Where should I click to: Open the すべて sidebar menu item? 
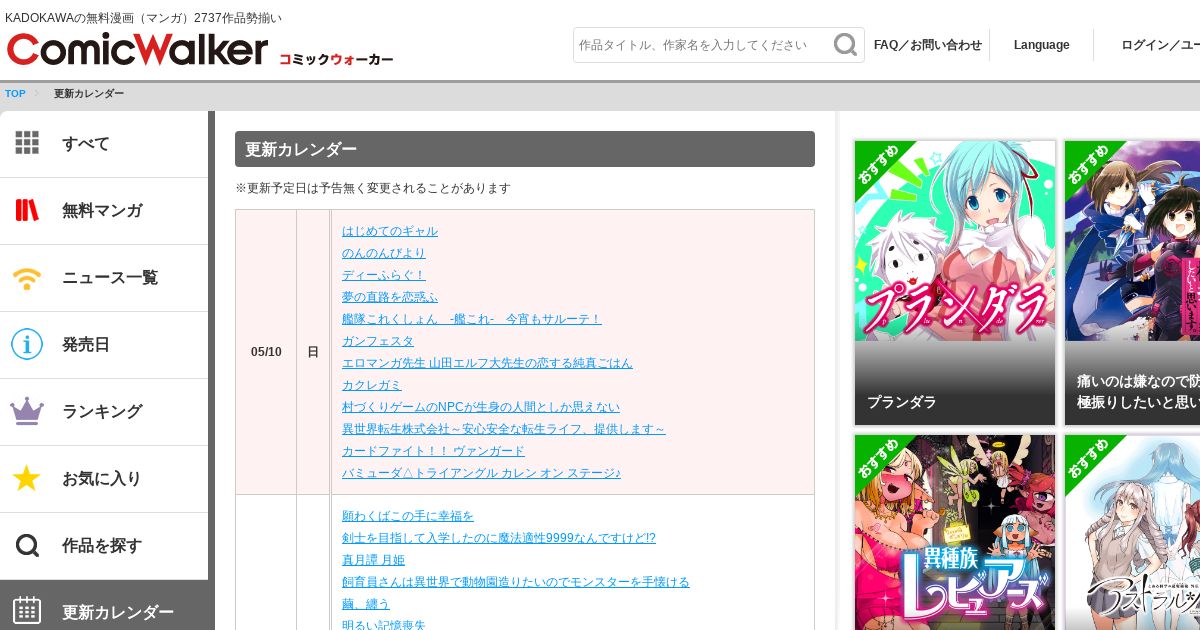104,144
